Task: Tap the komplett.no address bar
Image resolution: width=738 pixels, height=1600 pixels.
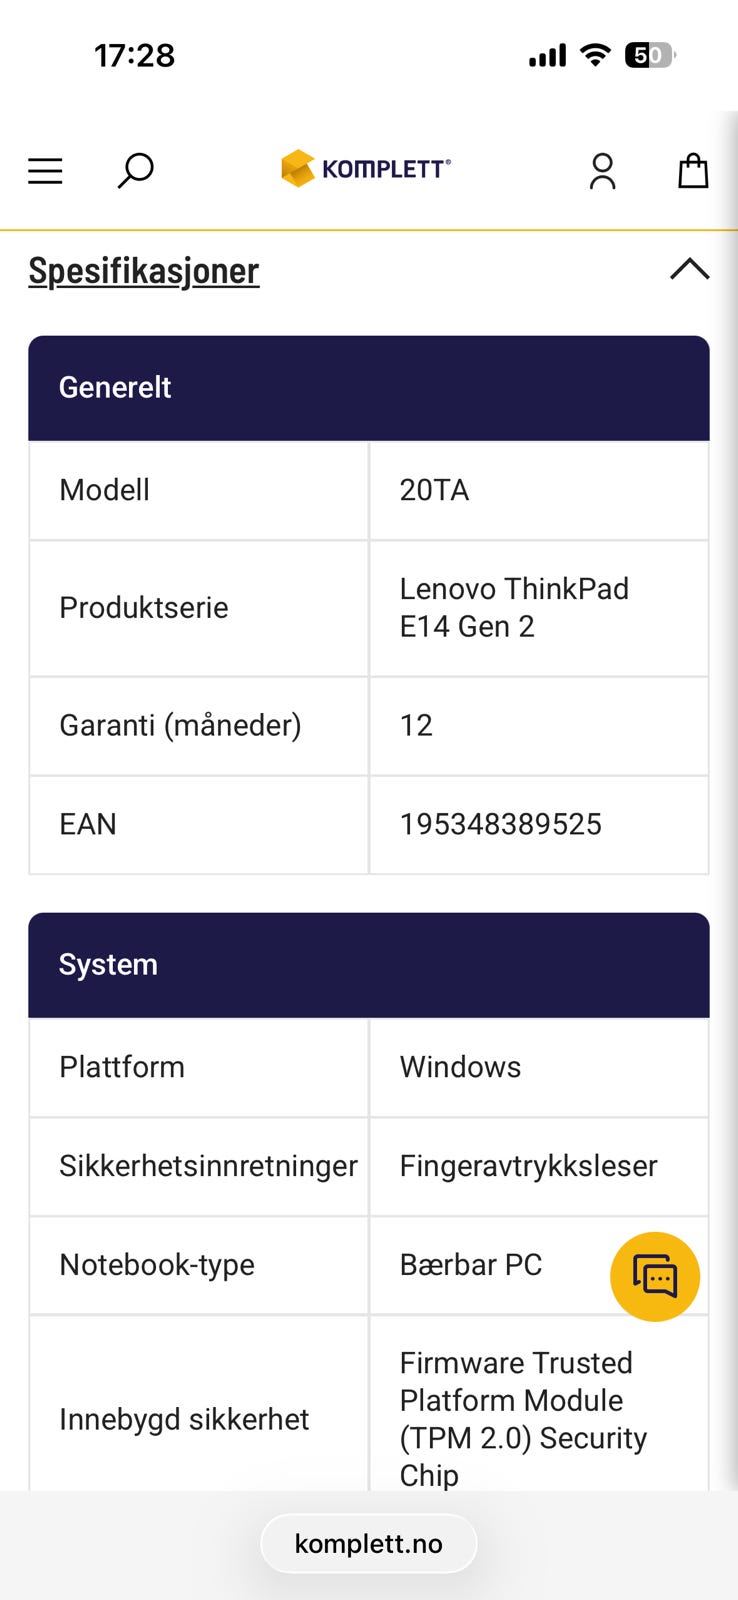Action: click(x=369, y=1544)
